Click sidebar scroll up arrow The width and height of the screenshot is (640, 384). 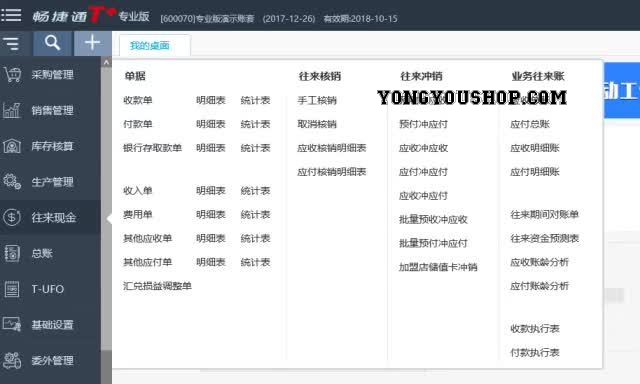pos(106,62)
